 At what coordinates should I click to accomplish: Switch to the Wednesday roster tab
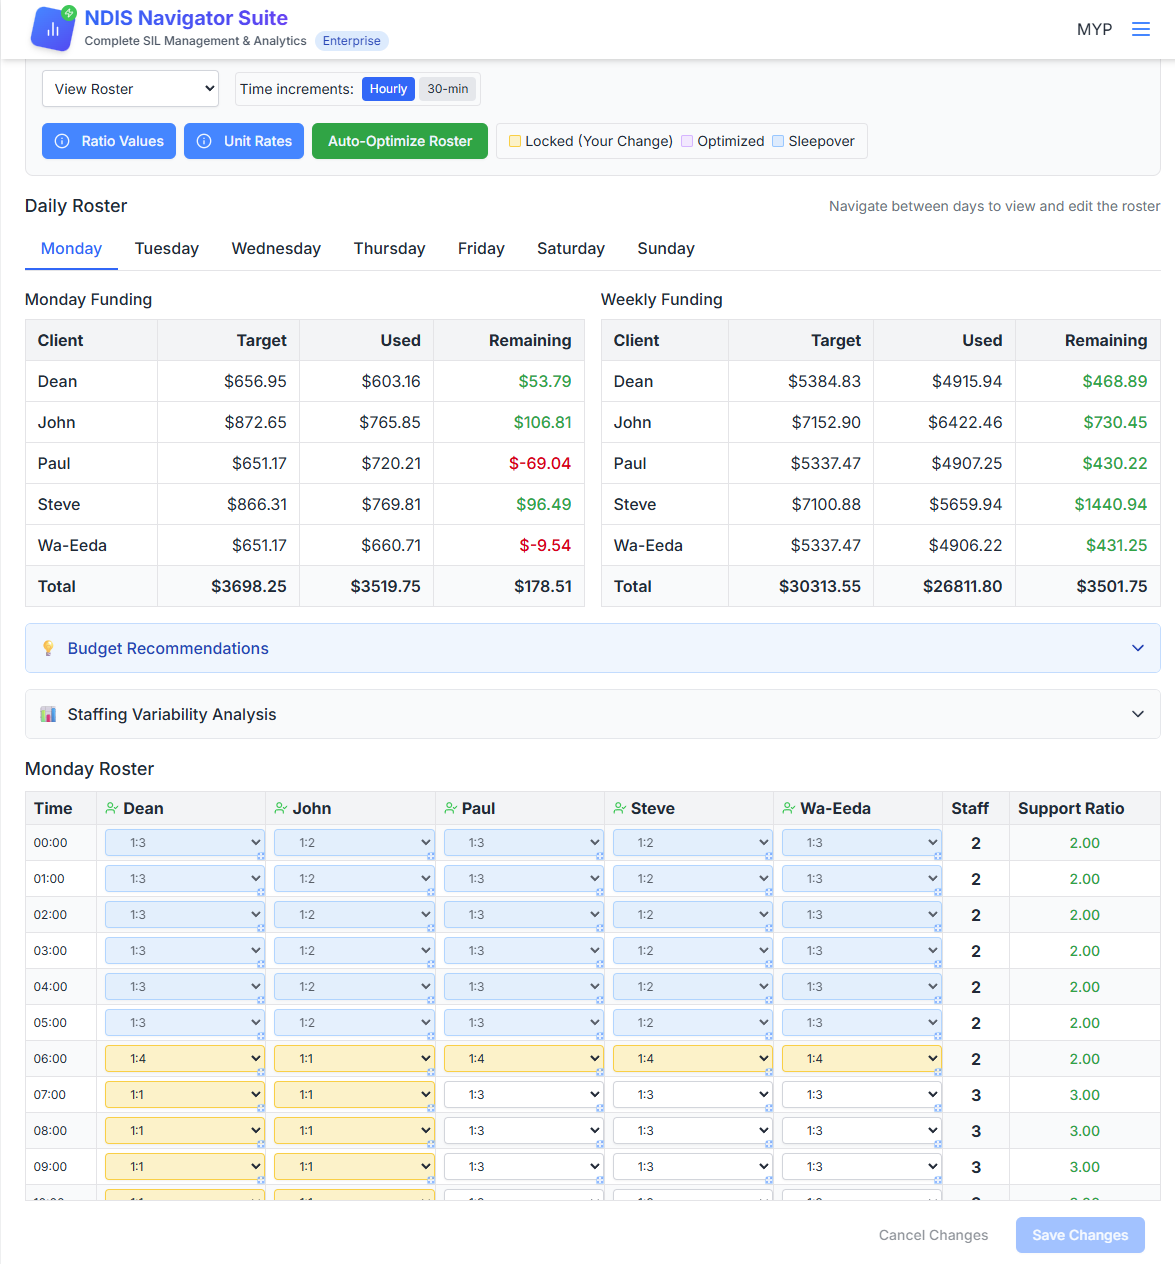coord(276,248)
